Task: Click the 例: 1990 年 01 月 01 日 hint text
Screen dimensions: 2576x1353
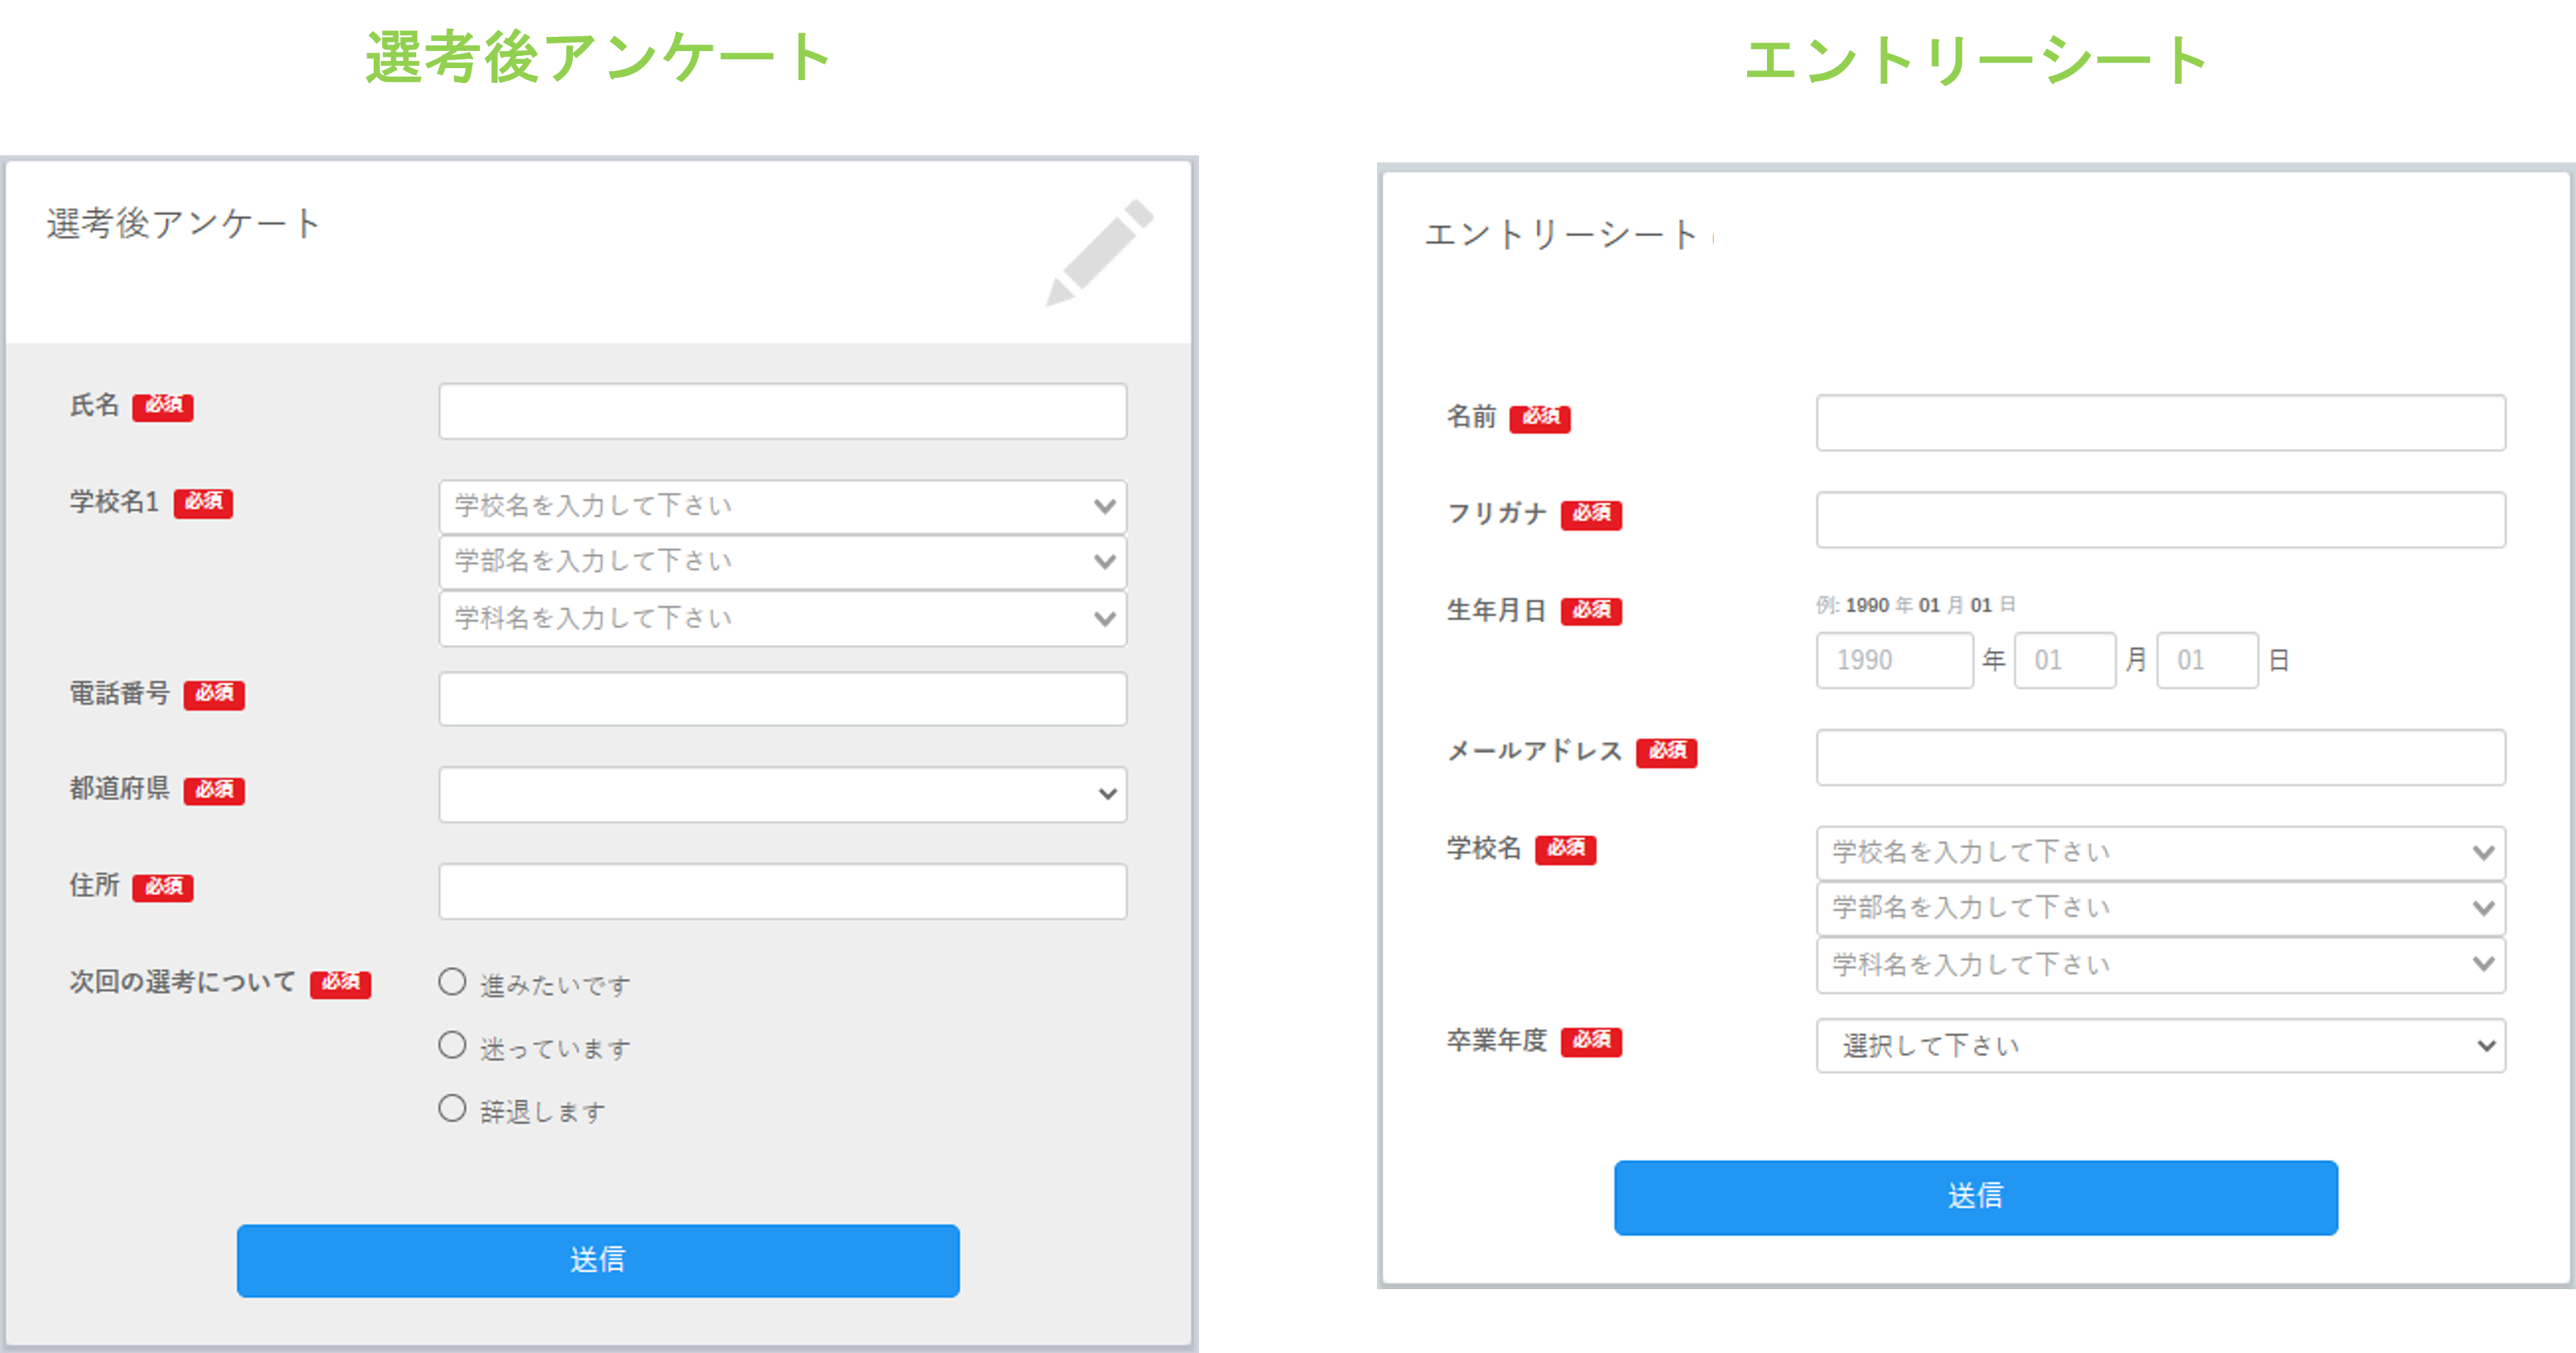Action: tap(1915, 605)
